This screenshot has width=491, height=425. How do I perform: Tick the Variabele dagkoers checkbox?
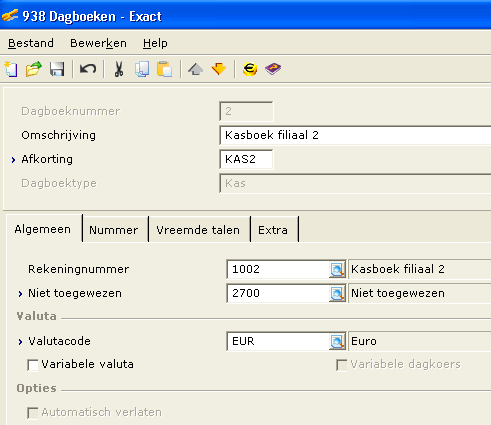pyautogui.click(x=342, y=365)
